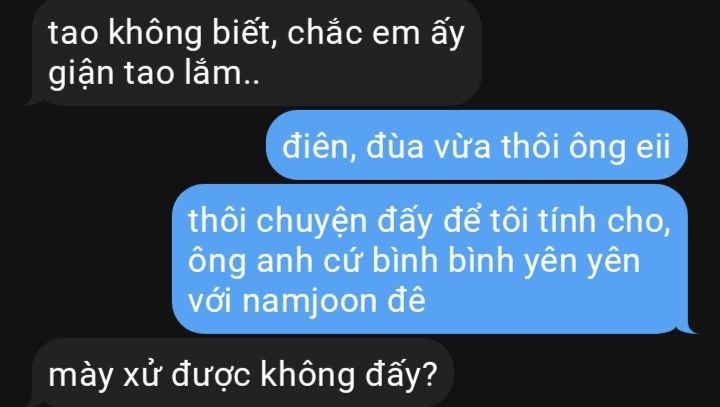Click the word "cho," in the large blue bubble
Image resolution: width=720 pixels, height=407 pixels.
point(639,222)
